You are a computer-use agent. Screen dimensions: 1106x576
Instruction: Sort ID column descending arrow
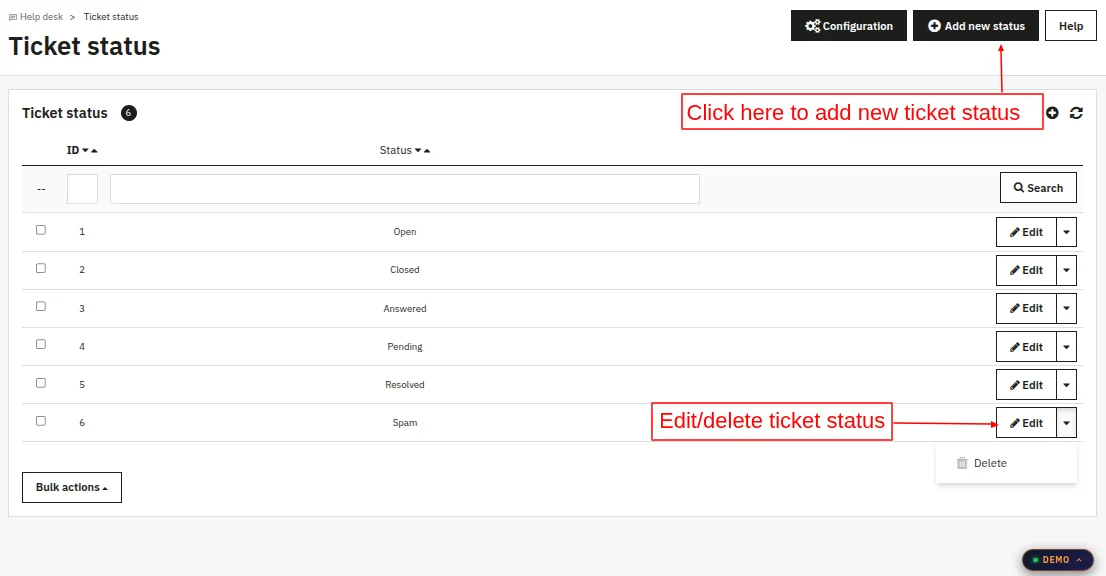(85, 150)
